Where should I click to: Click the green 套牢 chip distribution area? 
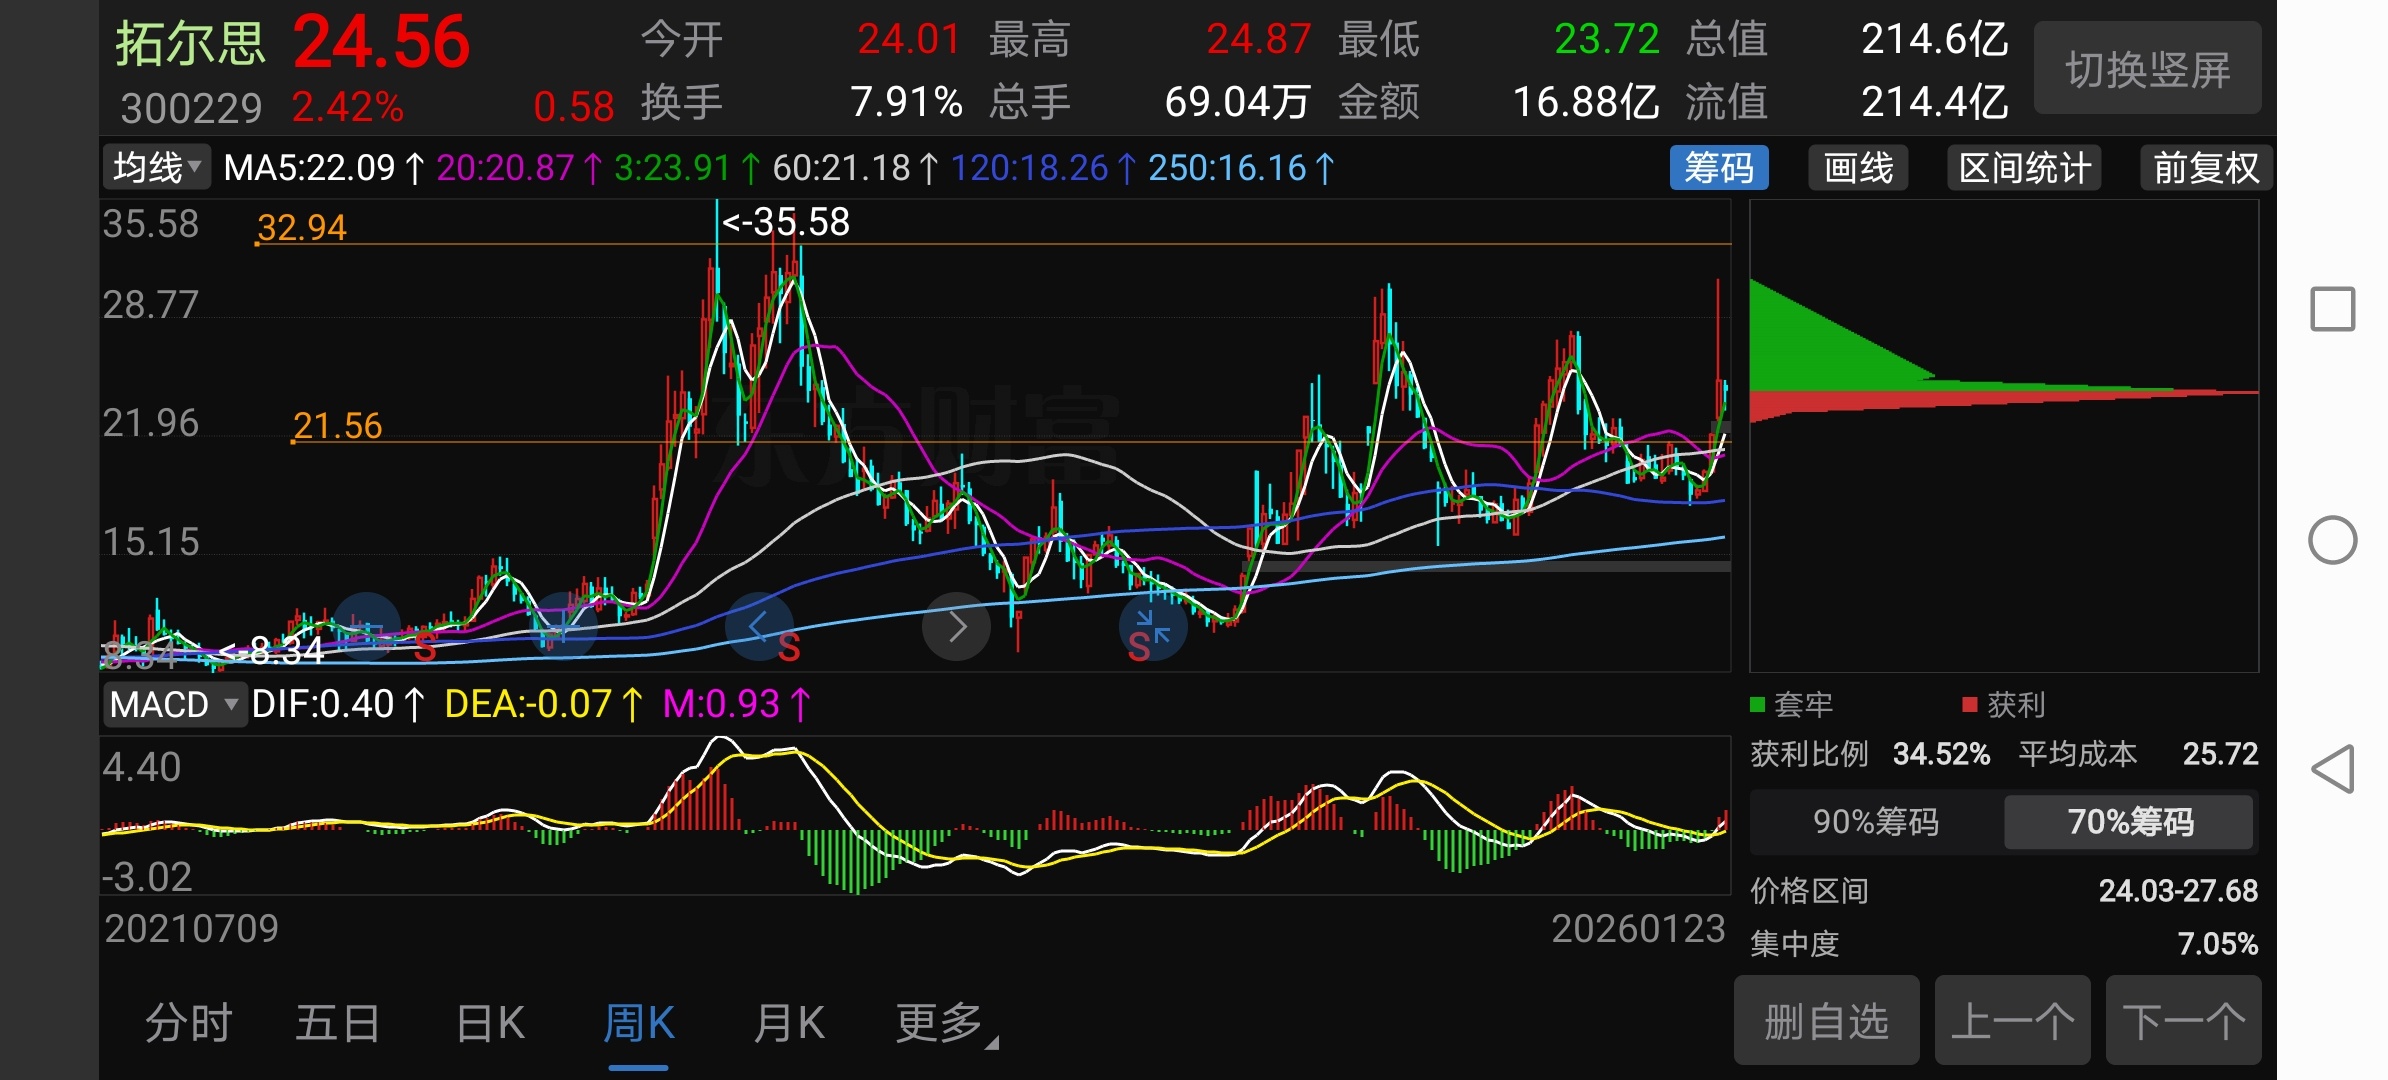pos(1810,345)
